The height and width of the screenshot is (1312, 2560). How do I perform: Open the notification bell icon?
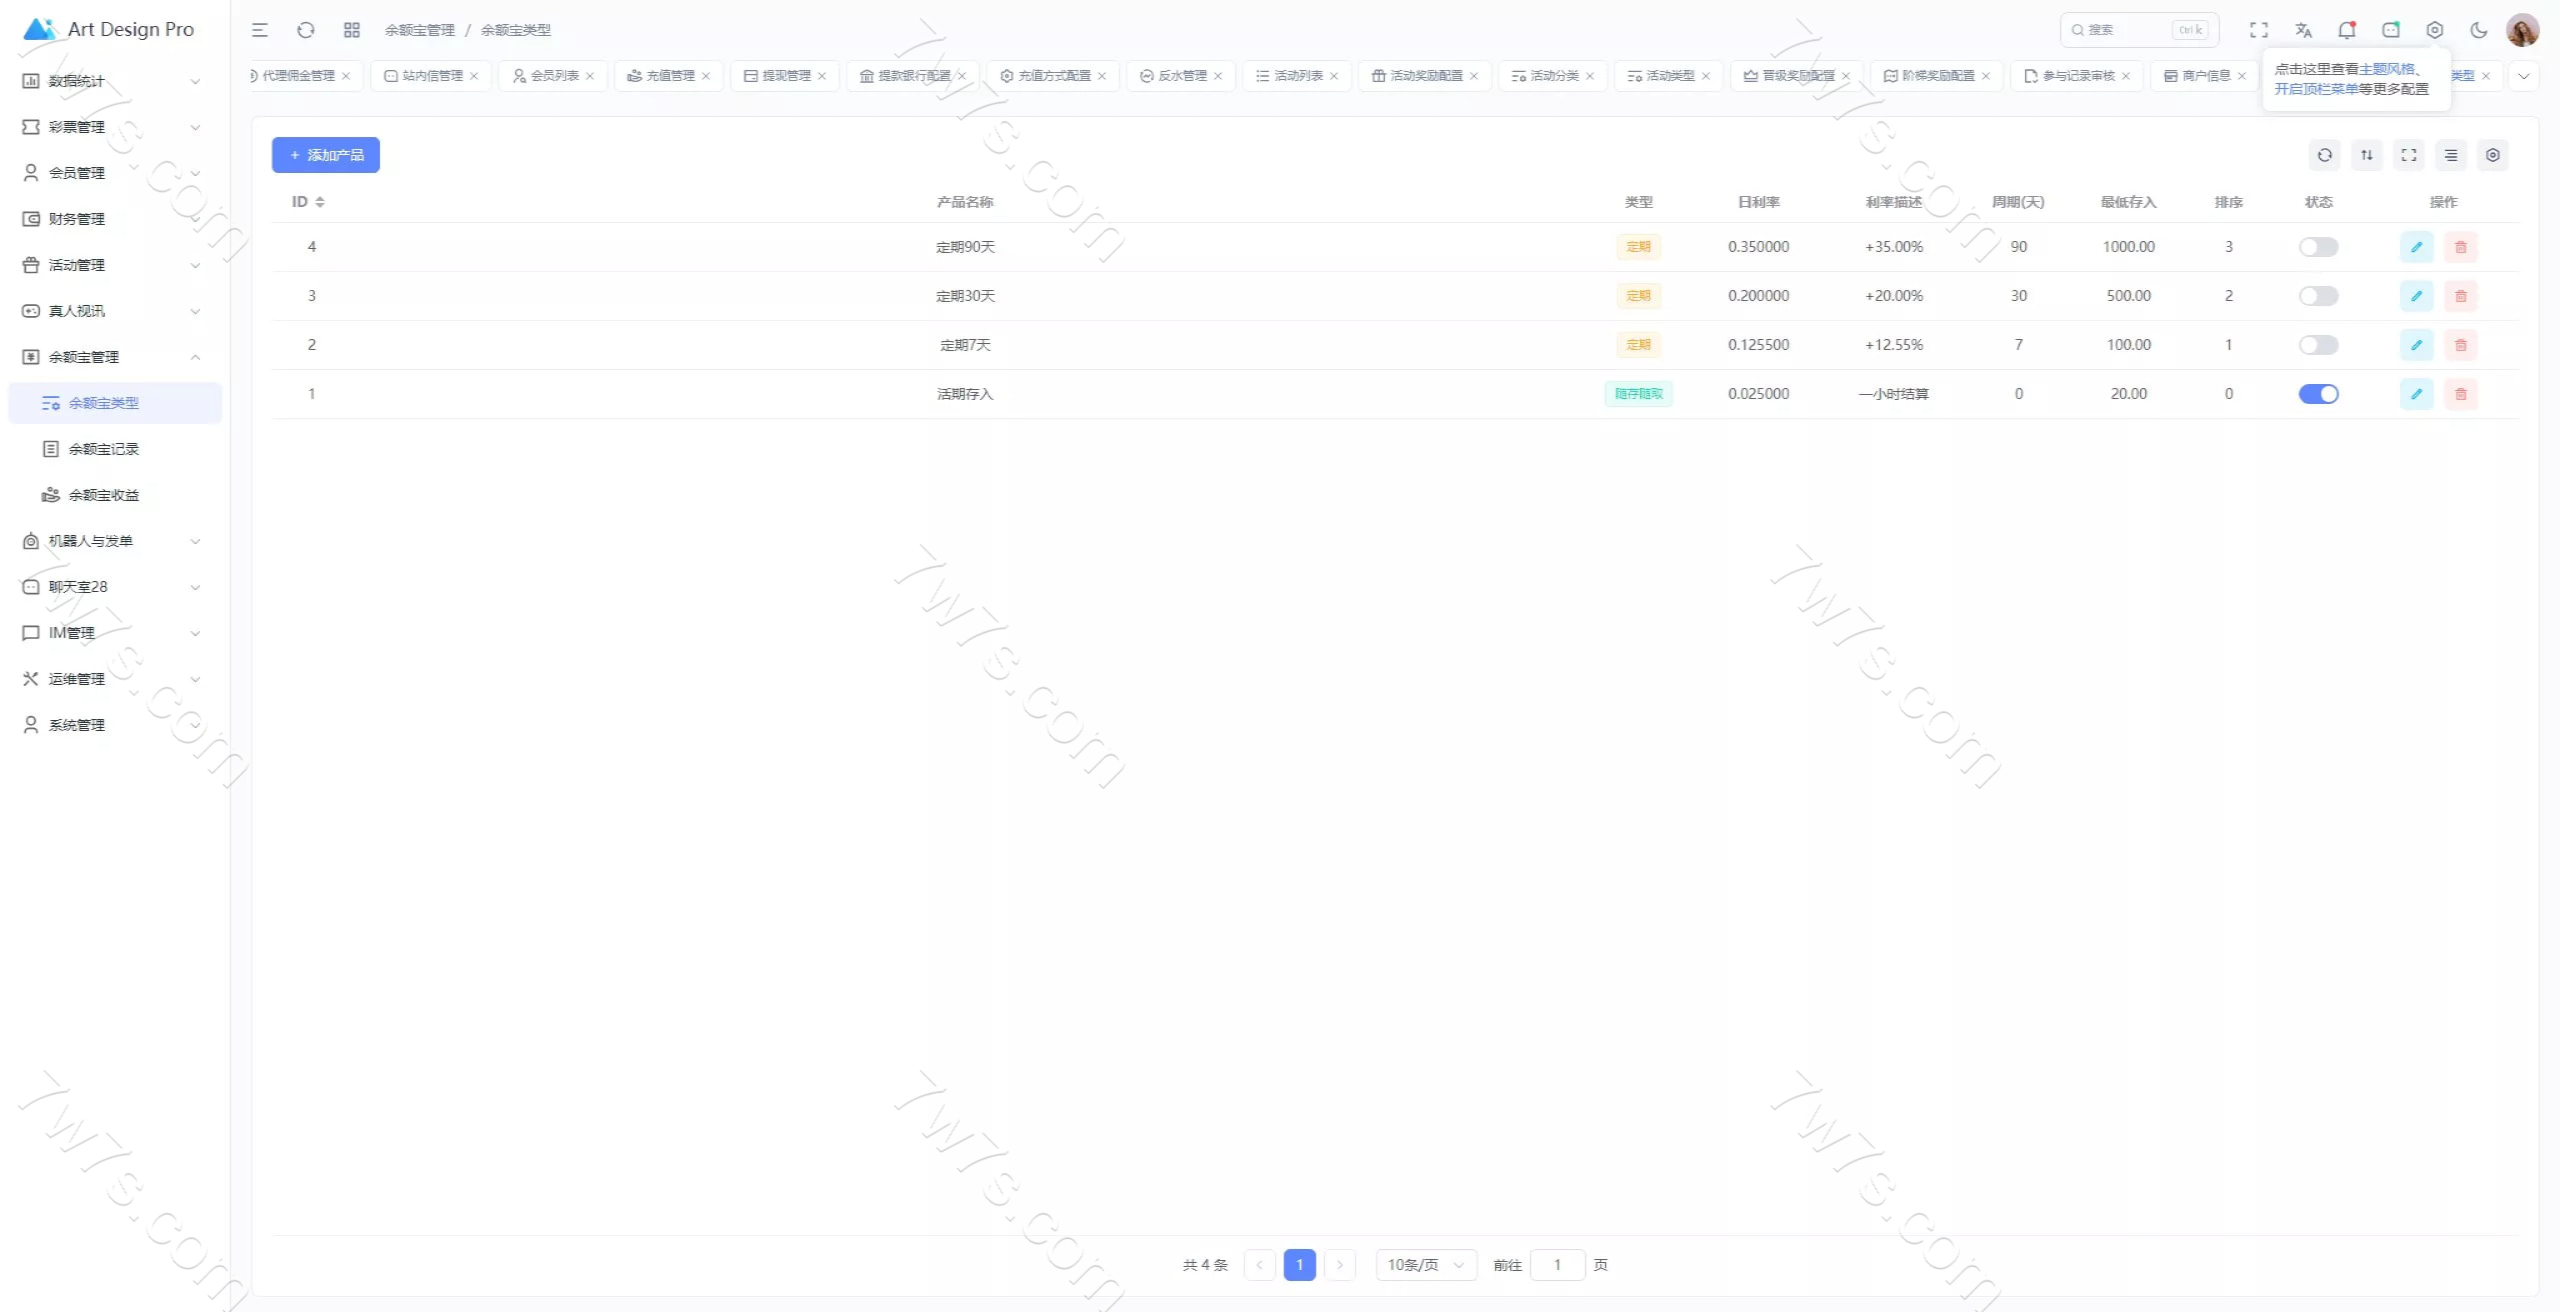point(2346,30)
